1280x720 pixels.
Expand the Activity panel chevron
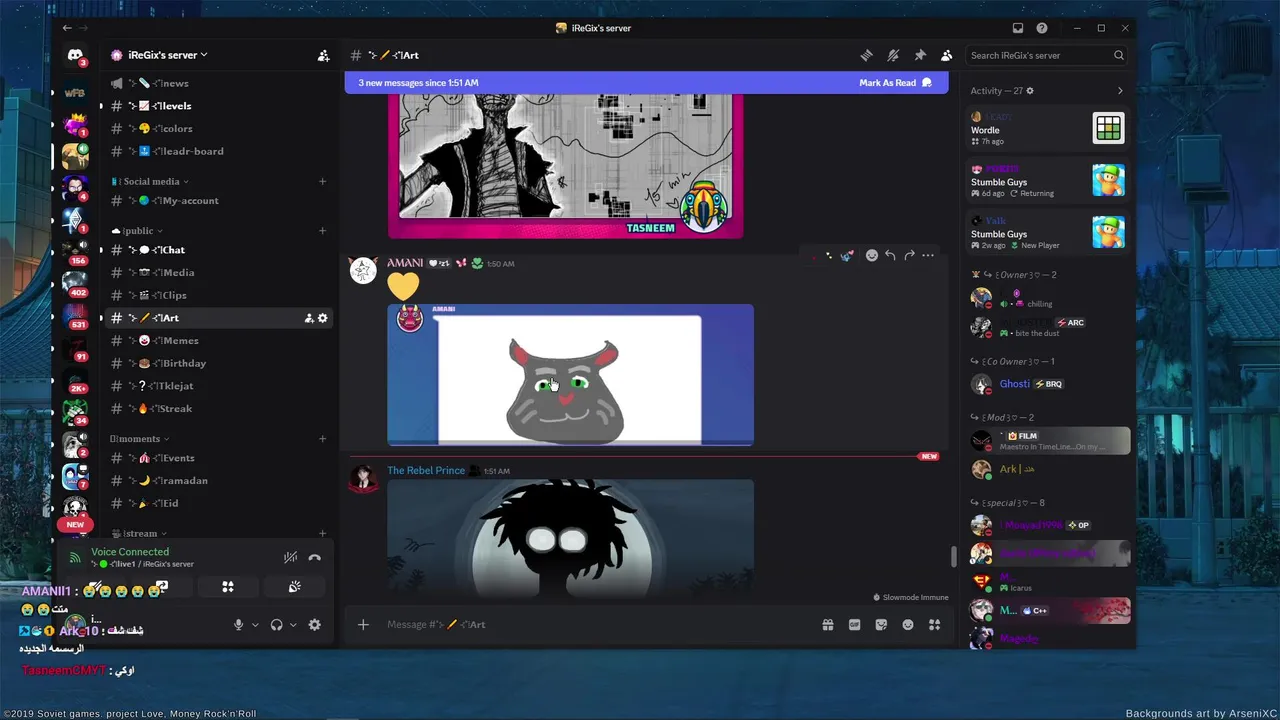1120,91
